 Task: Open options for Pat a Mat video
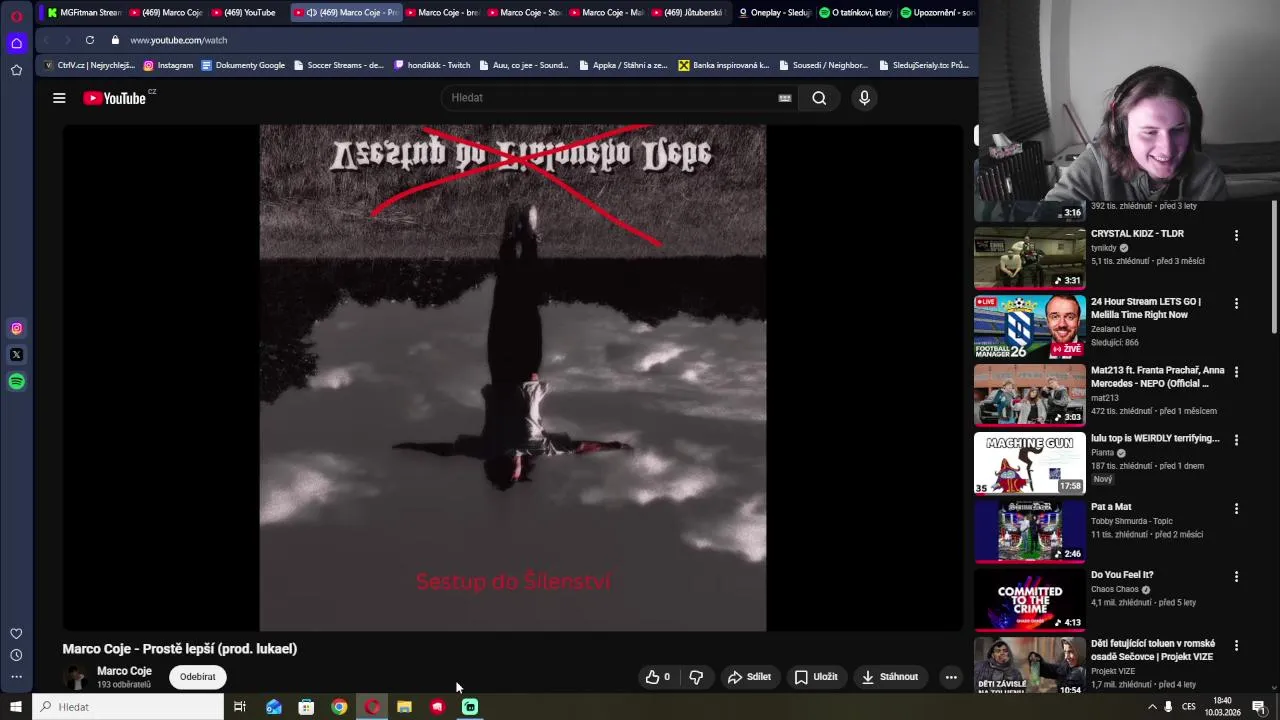tap(1236, 509)
